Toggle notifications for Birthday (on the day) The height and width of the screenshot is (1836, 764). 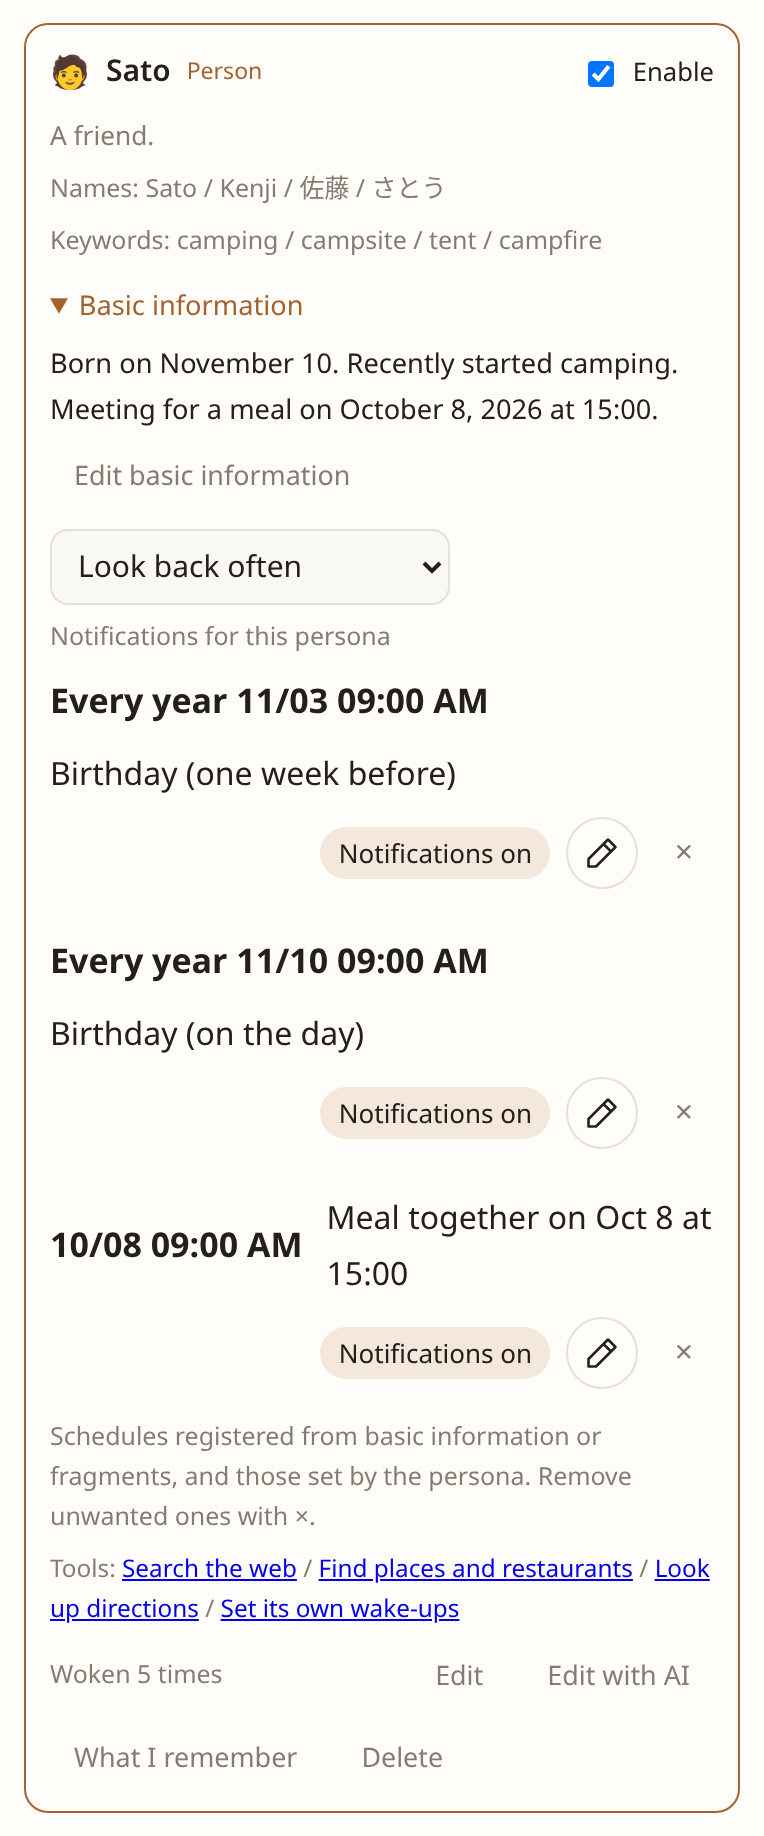click(435, 1113)
